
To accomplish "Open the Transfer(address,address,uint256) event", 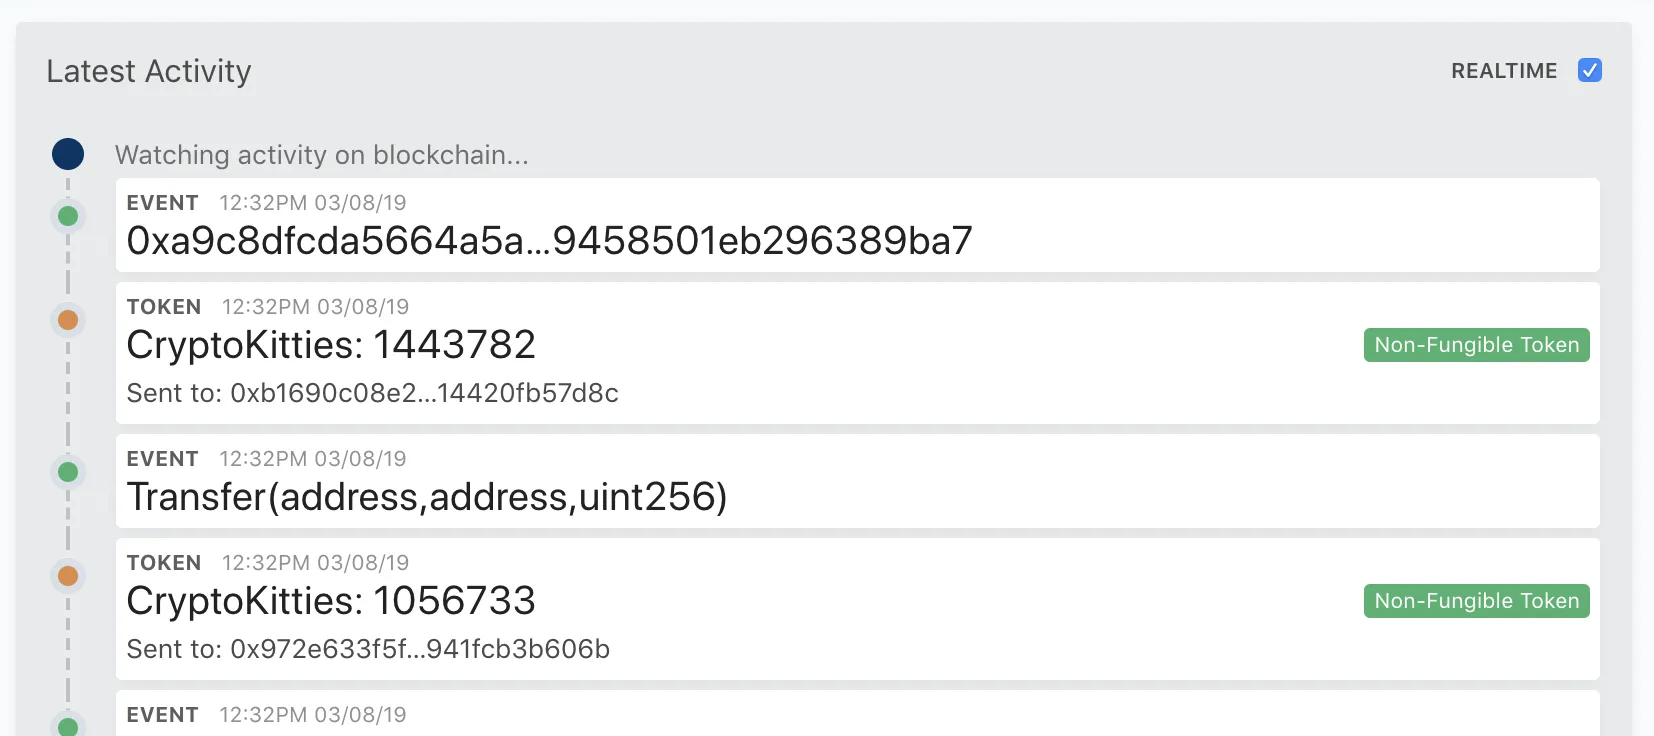I will [427, 497].
